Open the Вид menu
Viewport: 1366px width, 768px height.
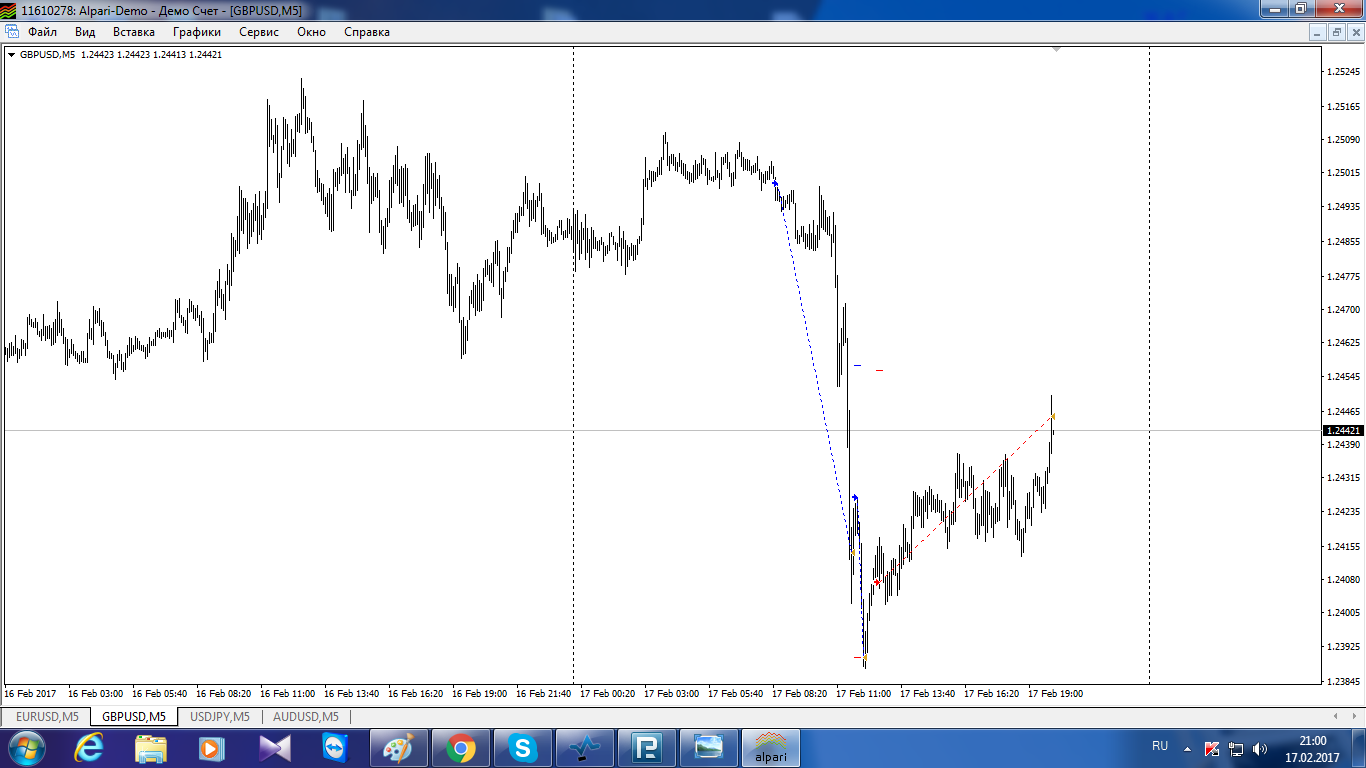click(85, 32)
